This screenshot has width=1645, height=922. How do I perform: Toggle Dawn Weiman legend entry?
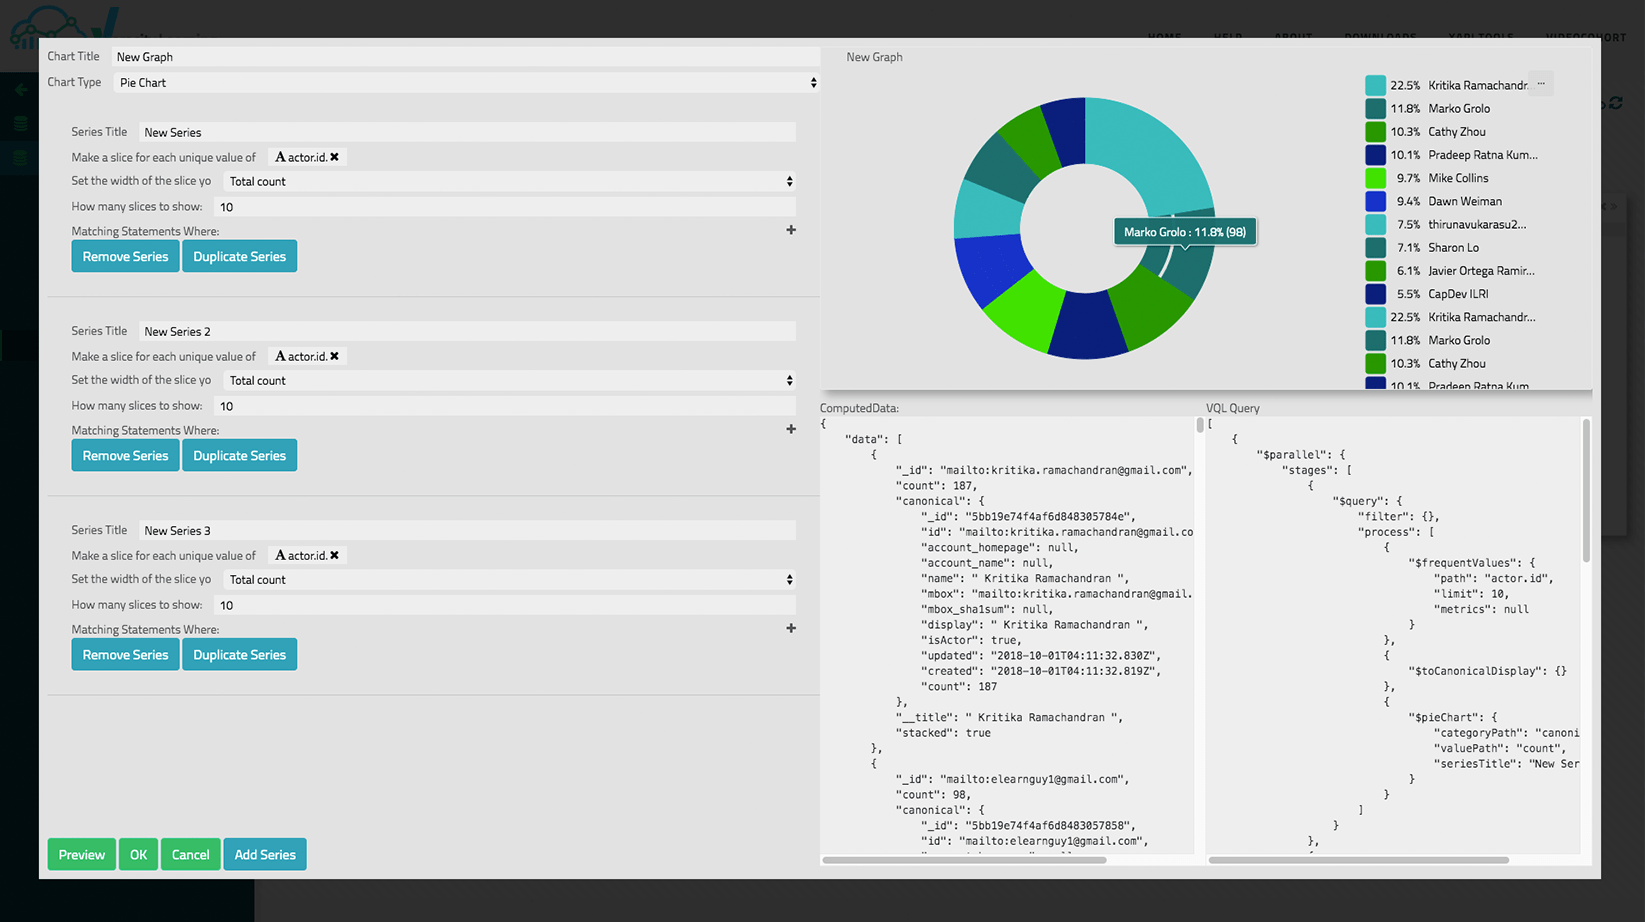[x=1464, y=201]
